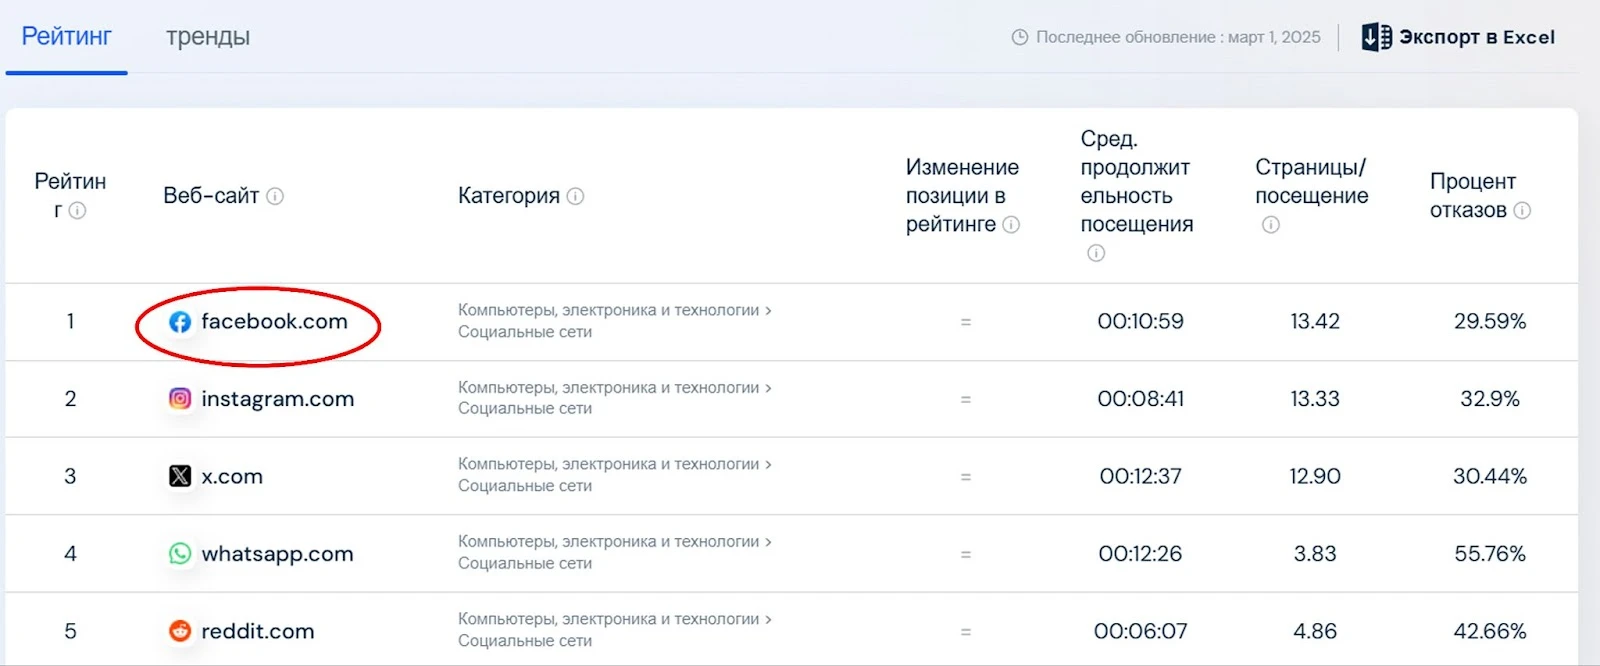Click the 12.90 pages per visit value
This screenshot has width=1600, height=666.
click(x=1315, y=476)
